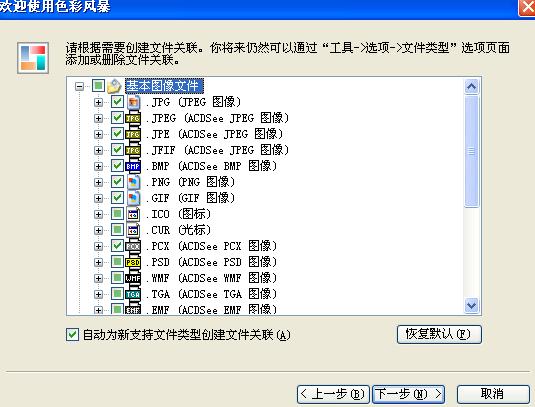This screenshot has width=535, height=407.
Task: Proceed with 下一步 (N) button
Action: tap(408, 394)
